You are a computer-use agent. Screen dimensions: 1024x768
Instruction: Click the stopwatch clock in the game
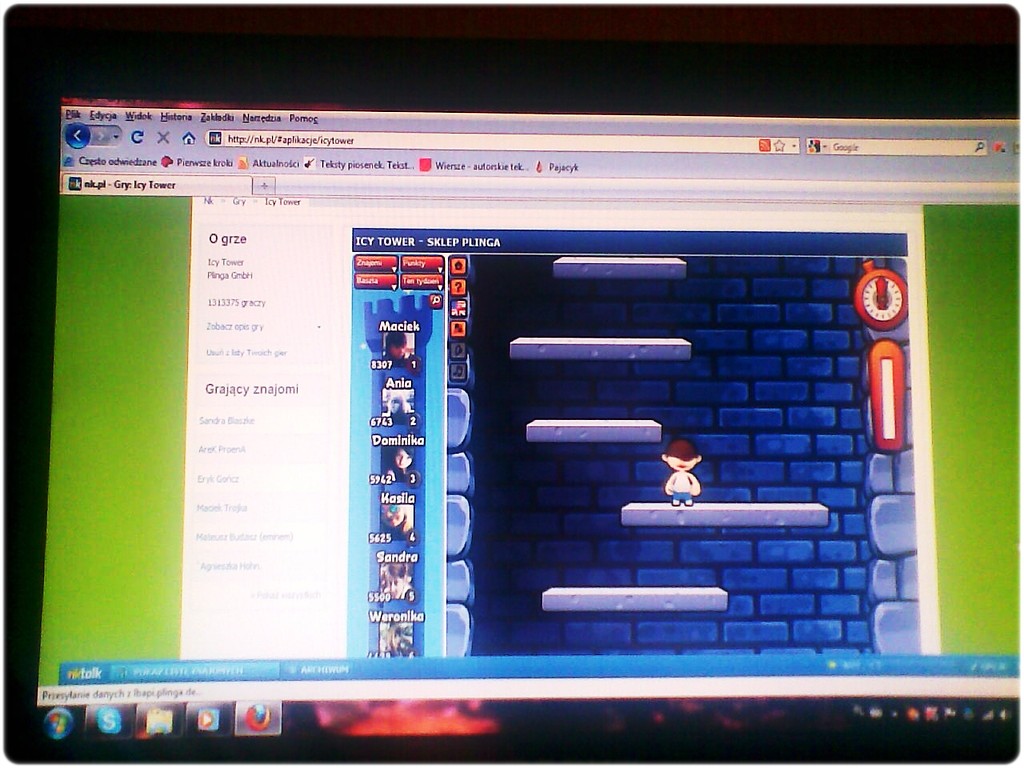[x=881, y=296]
